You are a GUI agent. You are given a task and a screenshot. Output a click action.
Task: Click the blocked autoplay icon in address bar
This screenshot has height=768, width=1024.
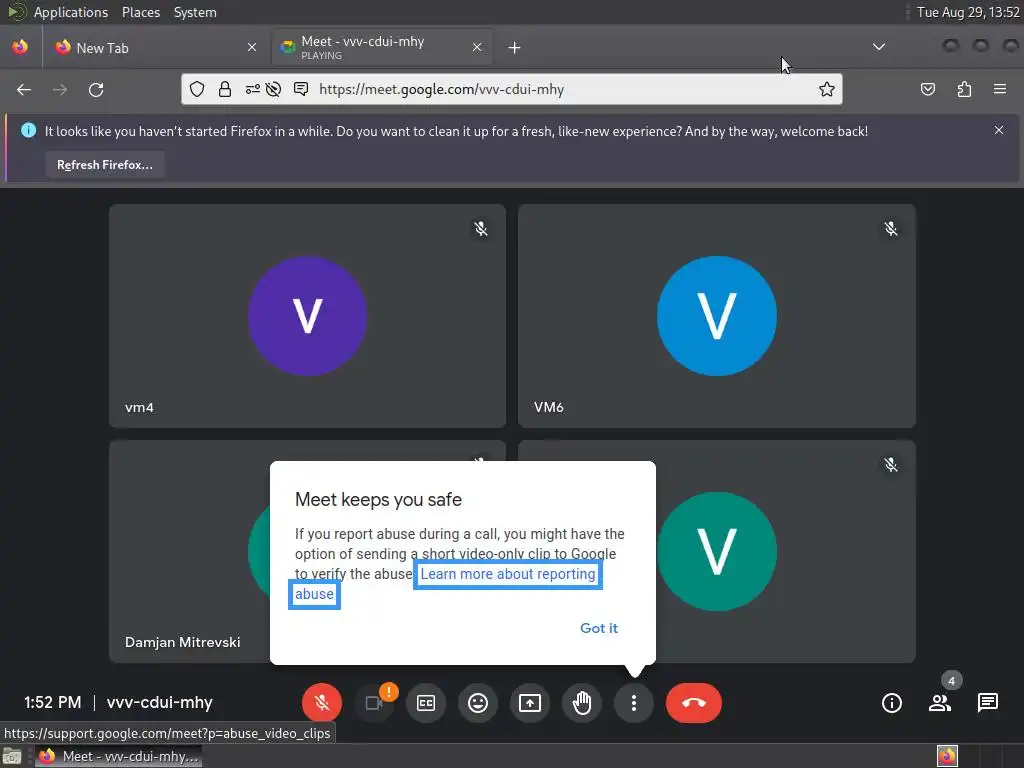[274, 89]
